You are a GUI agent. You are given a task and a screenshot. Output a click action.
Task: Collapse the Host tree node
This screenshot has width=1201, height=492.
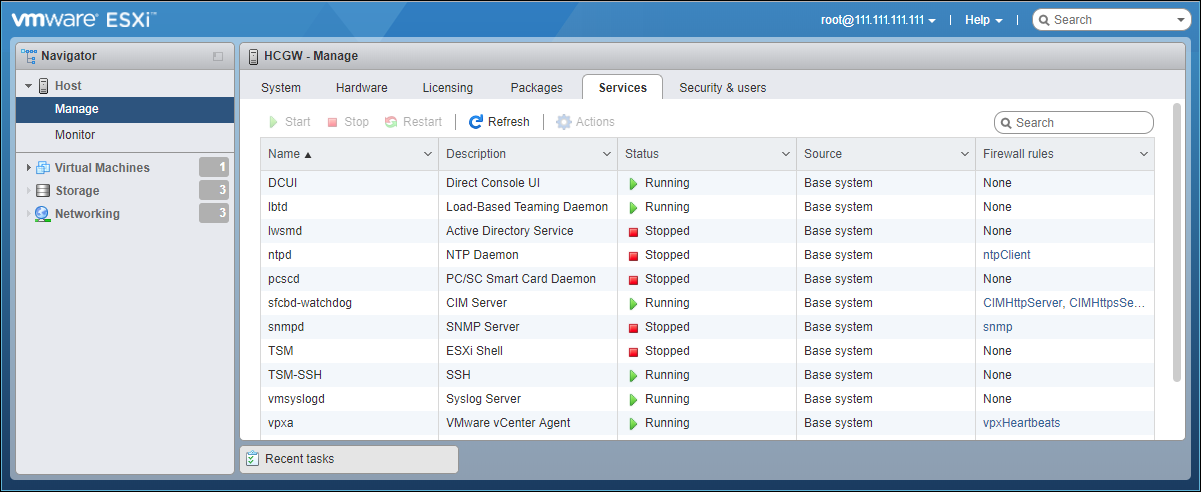(28, 86)
